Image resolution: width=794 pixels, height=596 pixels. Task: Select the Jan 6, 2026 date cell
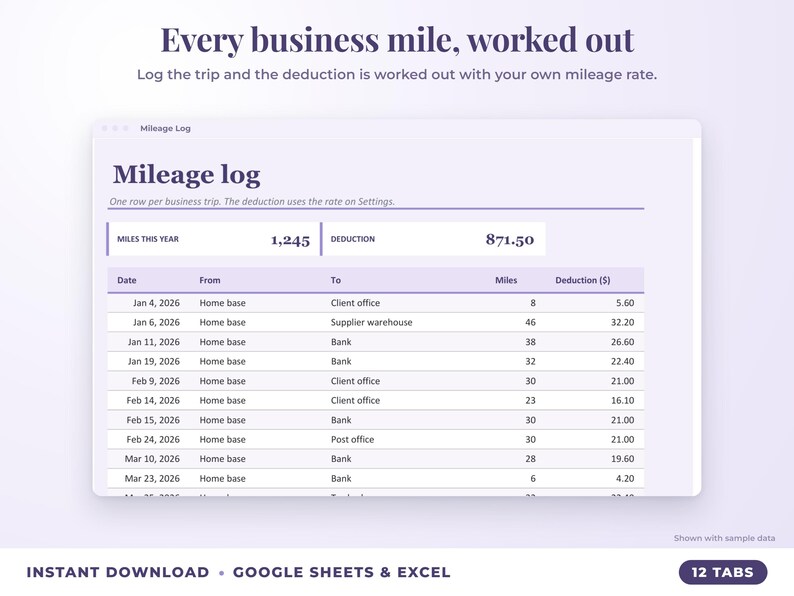tap(156, 322)
